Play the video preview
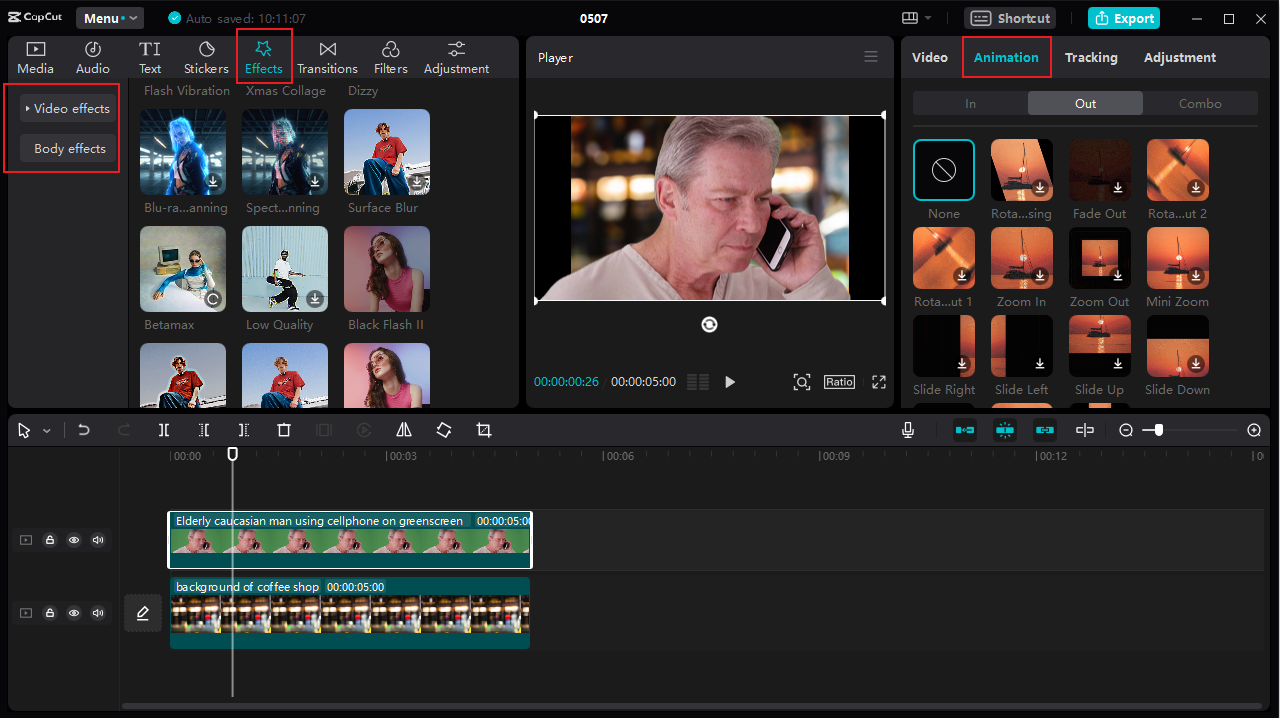Image resolution: width=1280 pixels, height=718 pixels. (x=730, y=382)
